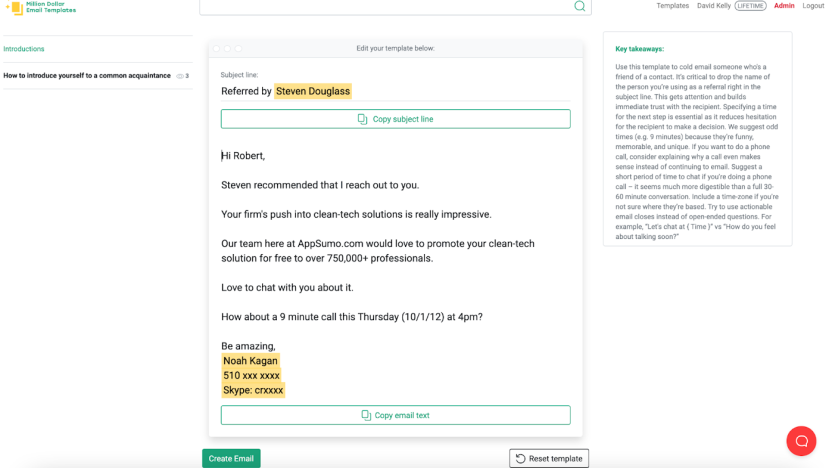Screen dimensions: 832x468
Task: Click the Key takeaways heading
Action: point(639,49)
